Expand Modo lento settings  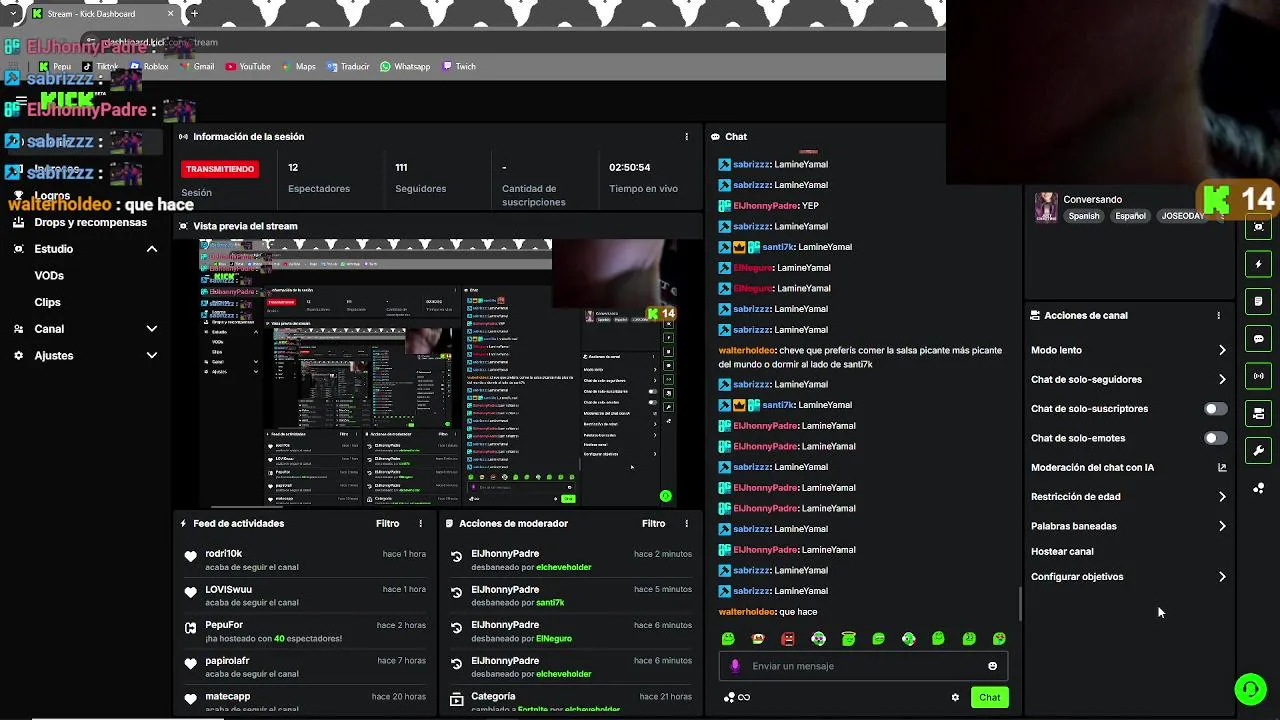pyautogui.click(x=1222, y=350)
